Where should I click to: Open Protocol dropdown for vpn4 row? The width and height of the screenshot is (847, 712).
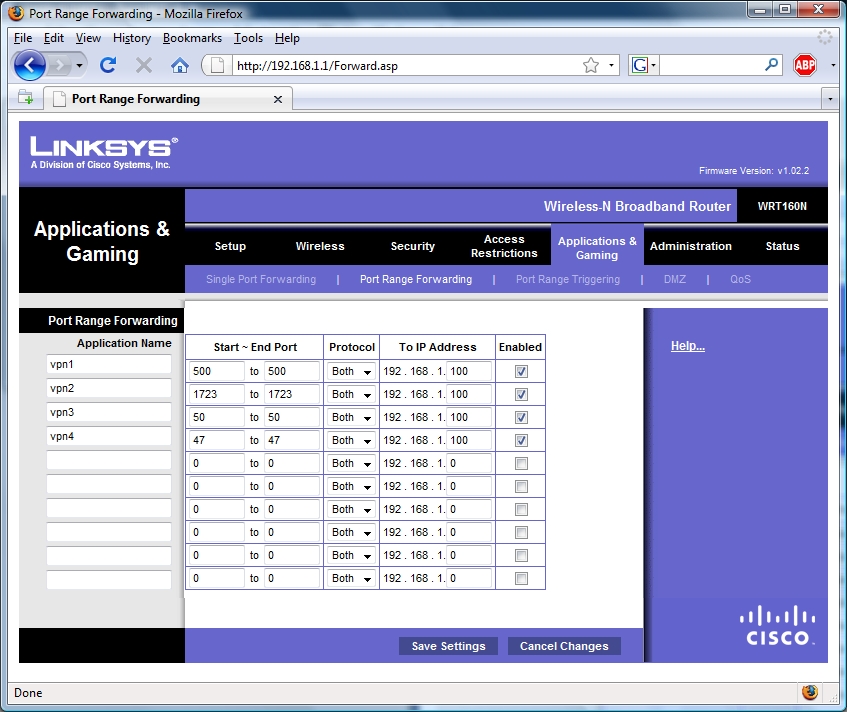[x=351, y=440]
